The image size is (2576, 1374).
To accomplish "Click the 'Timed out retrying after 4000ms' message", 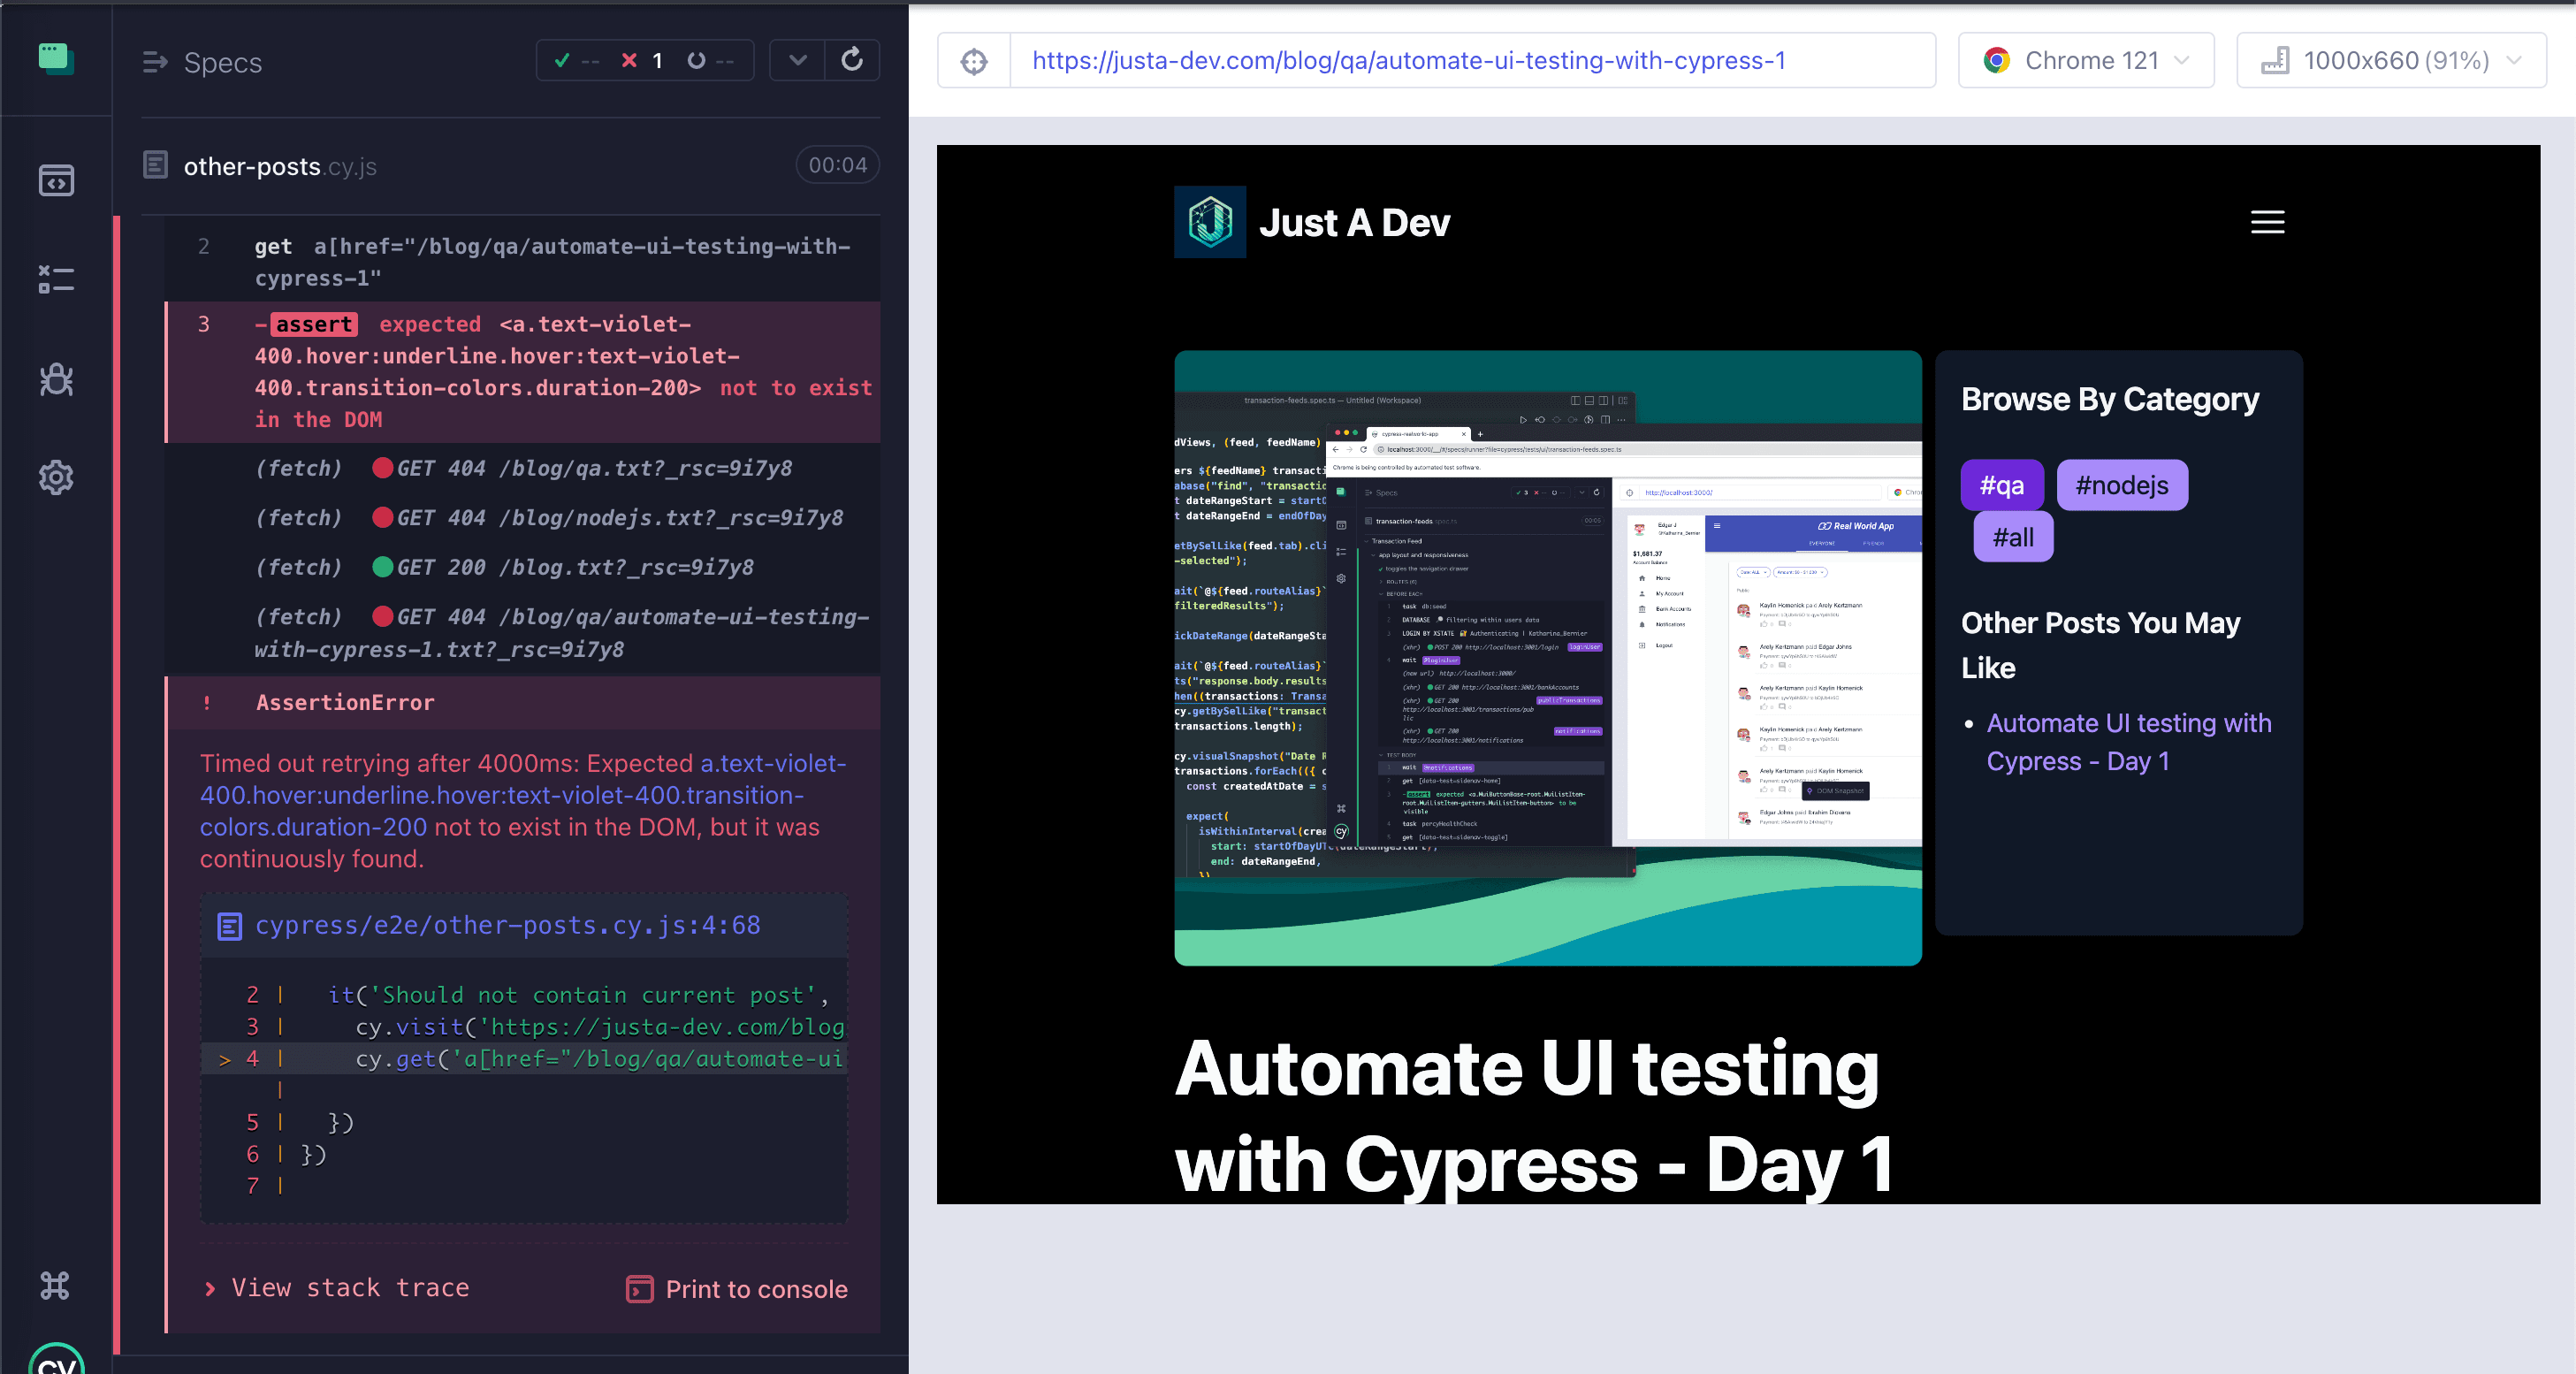I will [524, 811].
